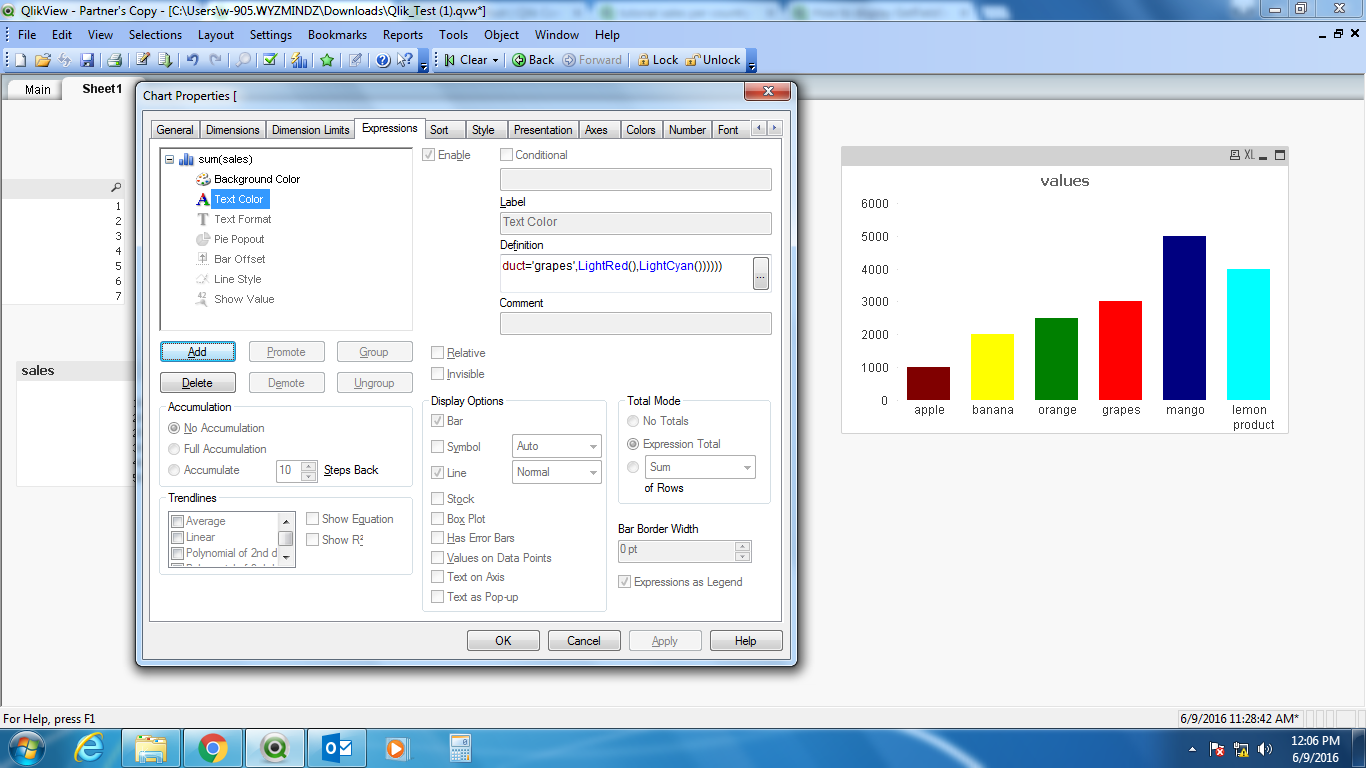
Task: Click the Print toolbar icon
Action: pyautogui.click(x=114, y=60)
